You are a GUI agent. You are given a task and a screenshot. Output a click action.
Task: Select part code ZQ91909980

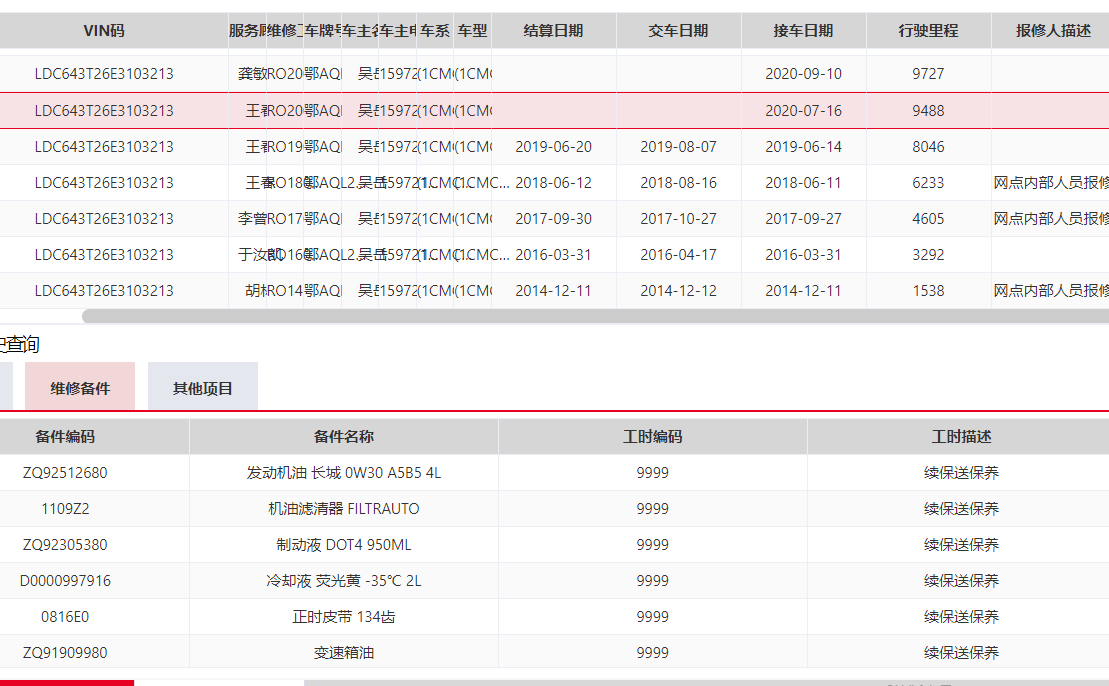pos(65,653)
